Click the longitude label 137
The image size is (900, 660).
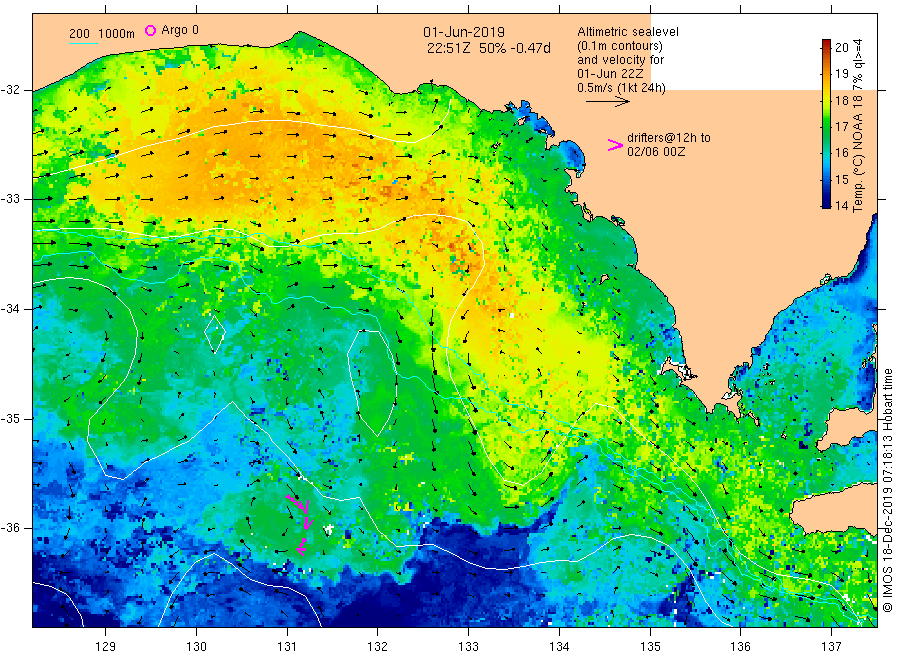(x=831, y=647)
